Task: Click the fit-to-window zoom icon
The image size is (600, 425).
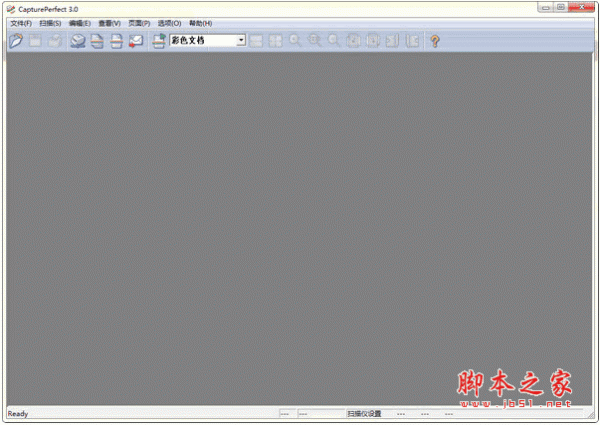Action: tap(315, 41)
